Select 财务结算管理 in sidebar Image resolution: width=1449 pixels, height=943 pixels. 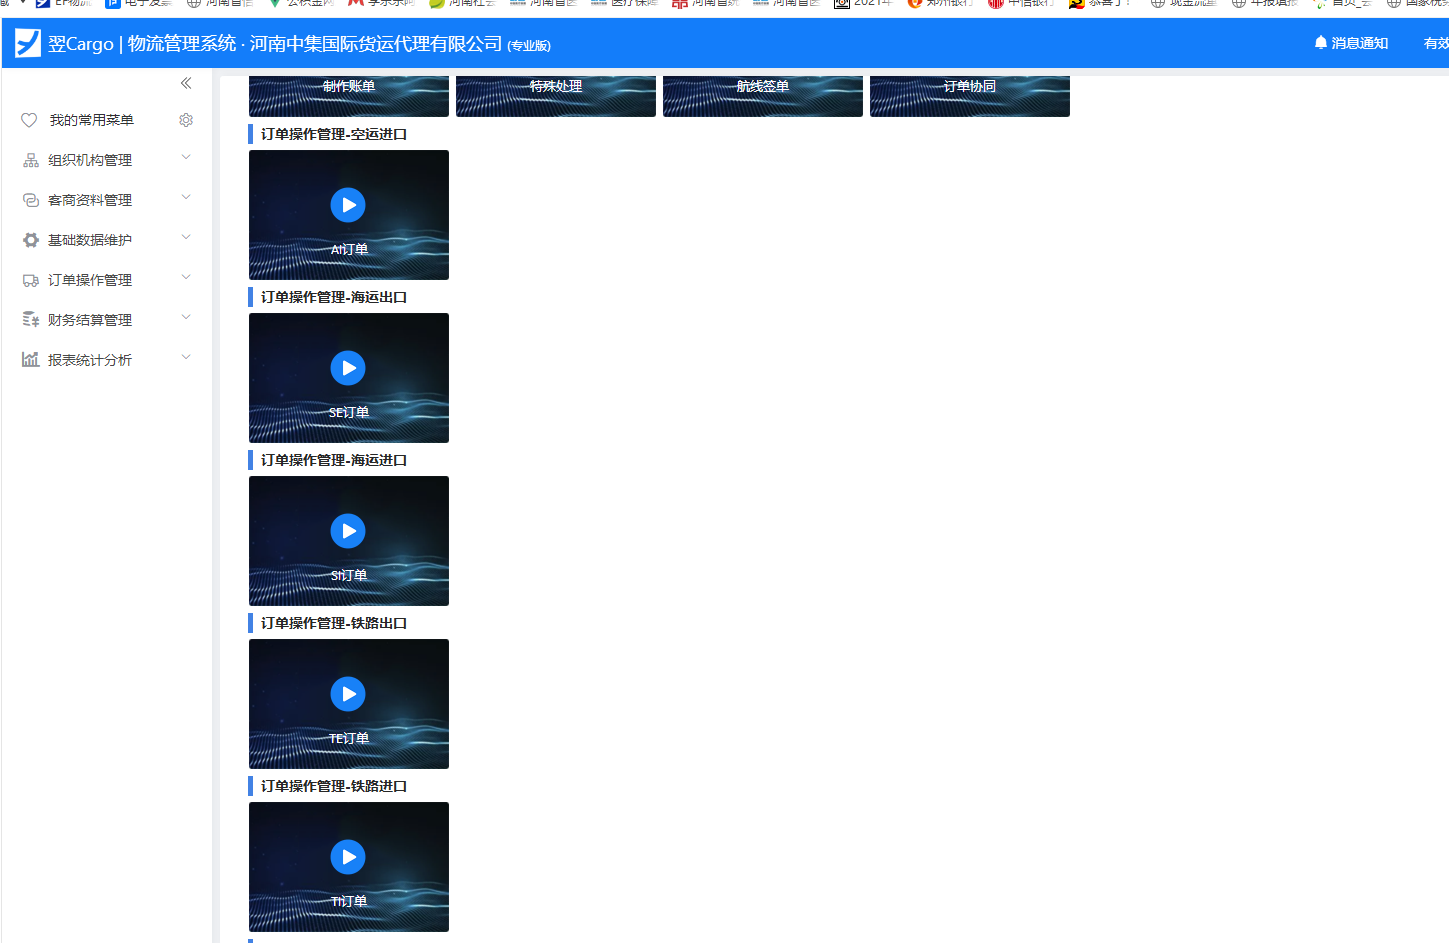click(90, 320)
